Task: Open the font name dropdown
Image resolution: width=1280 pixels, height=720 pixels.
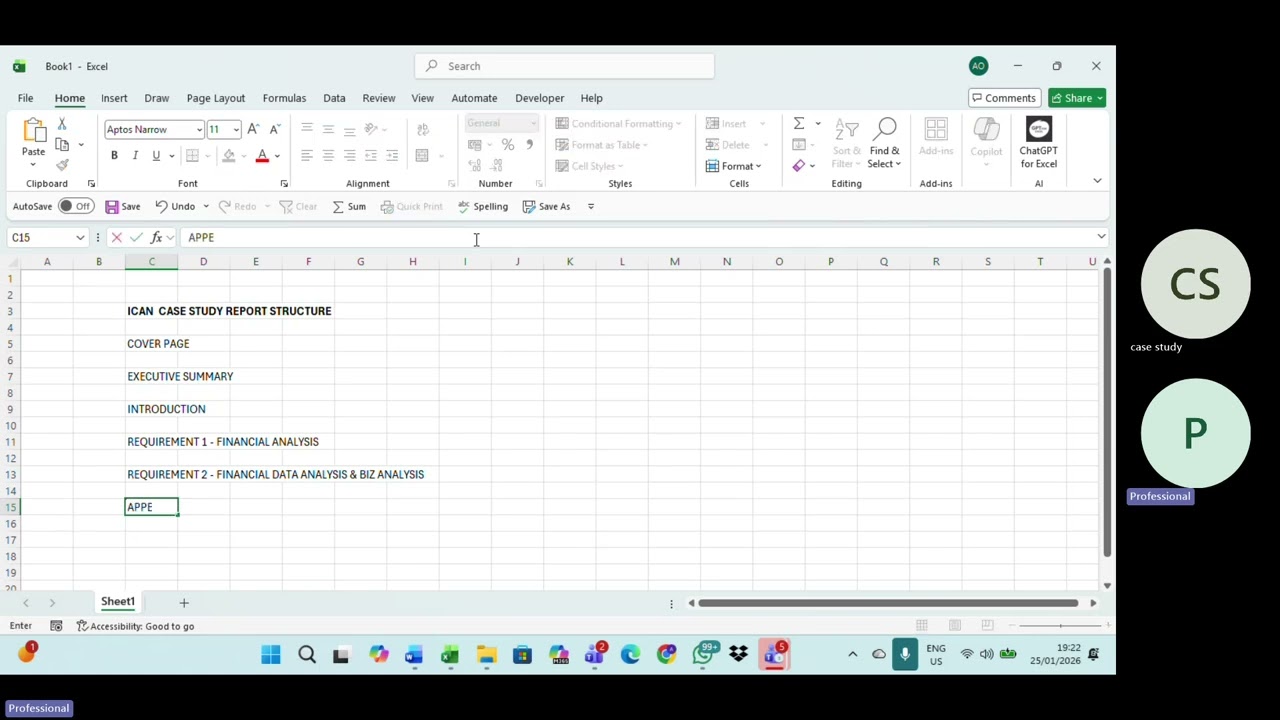Action: click(x=199, y=129)
